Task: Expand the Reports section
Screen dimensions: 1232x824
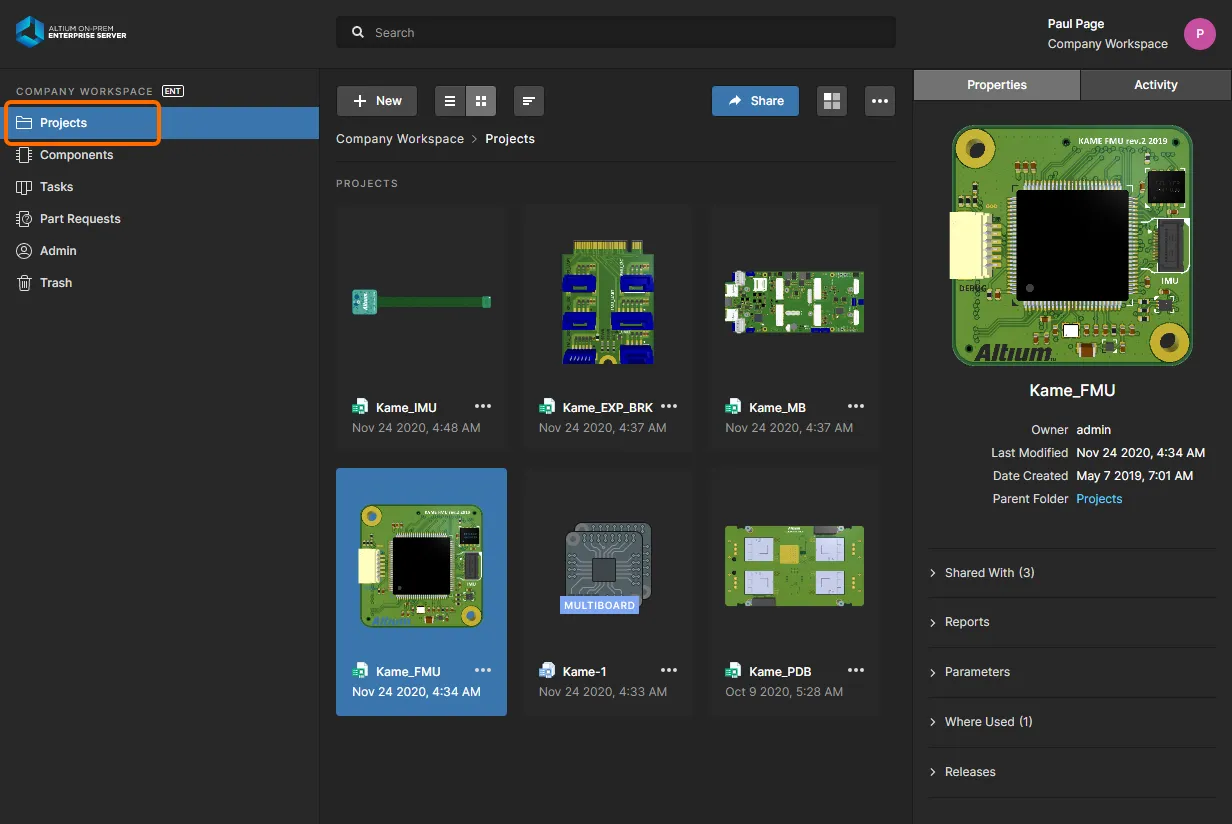Action: [1072, 622]
